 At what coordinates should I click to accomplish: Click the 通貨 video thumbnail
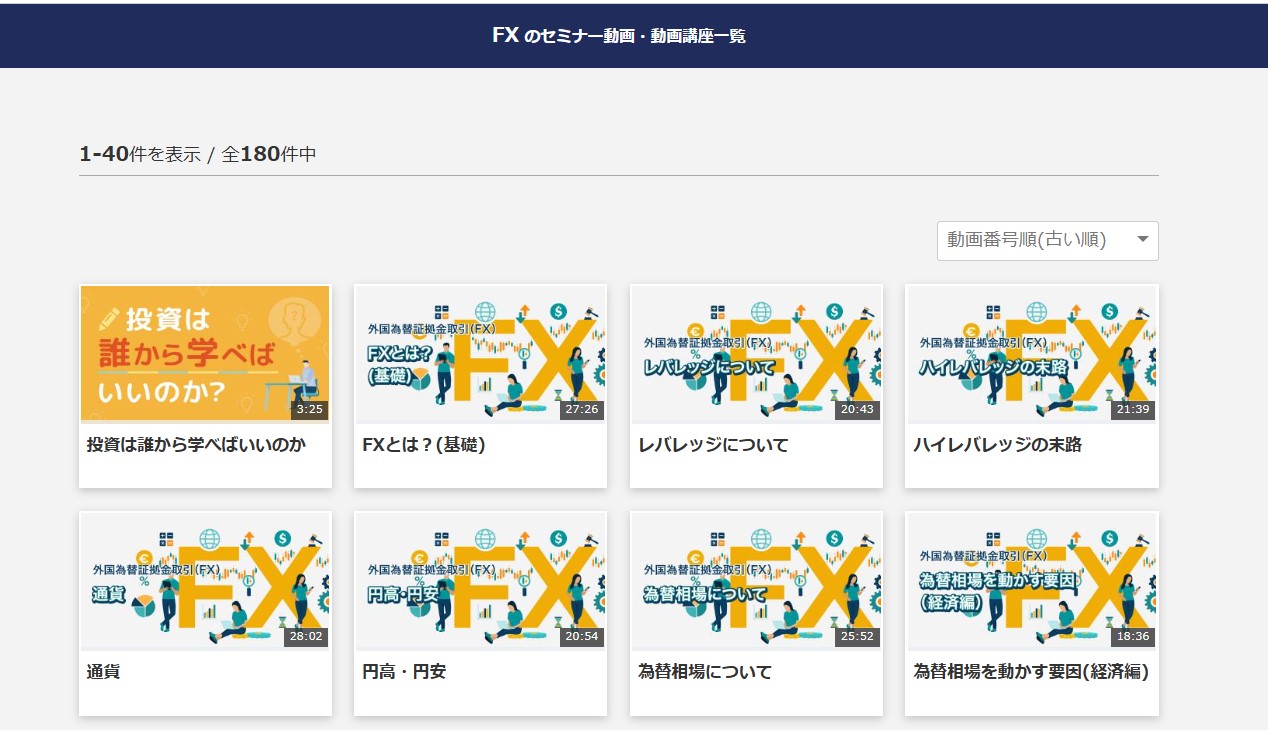[205, 580]
